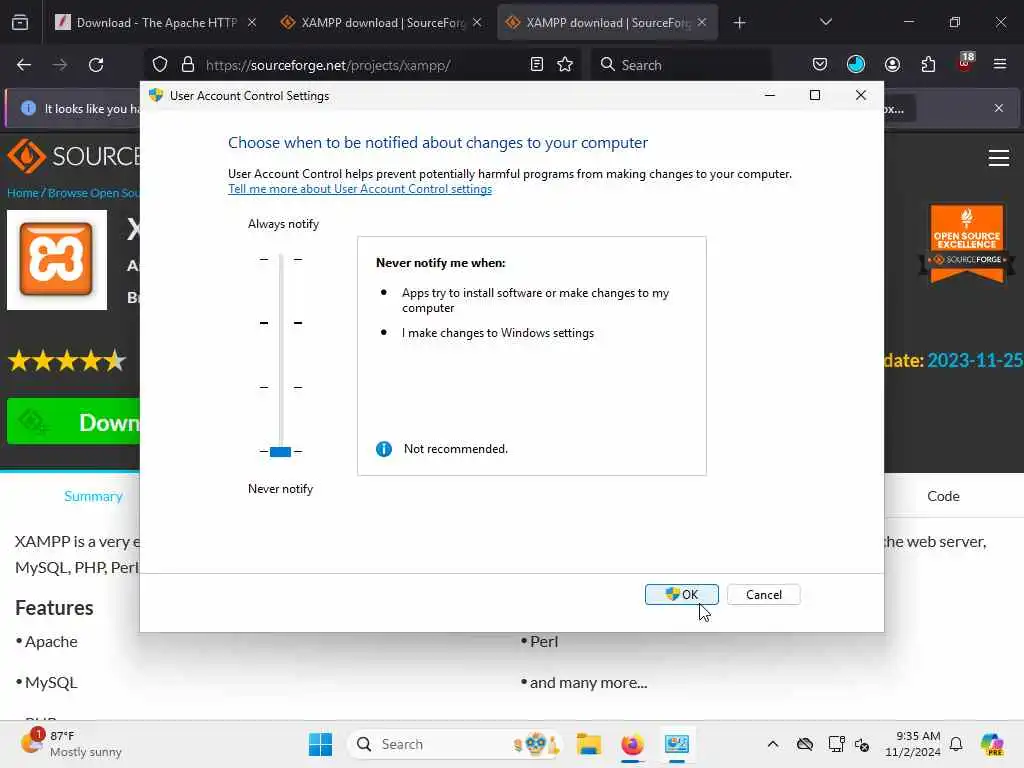Bookmark this page with star icon
The image size is (1024, 768).
(x=565, y=65)
